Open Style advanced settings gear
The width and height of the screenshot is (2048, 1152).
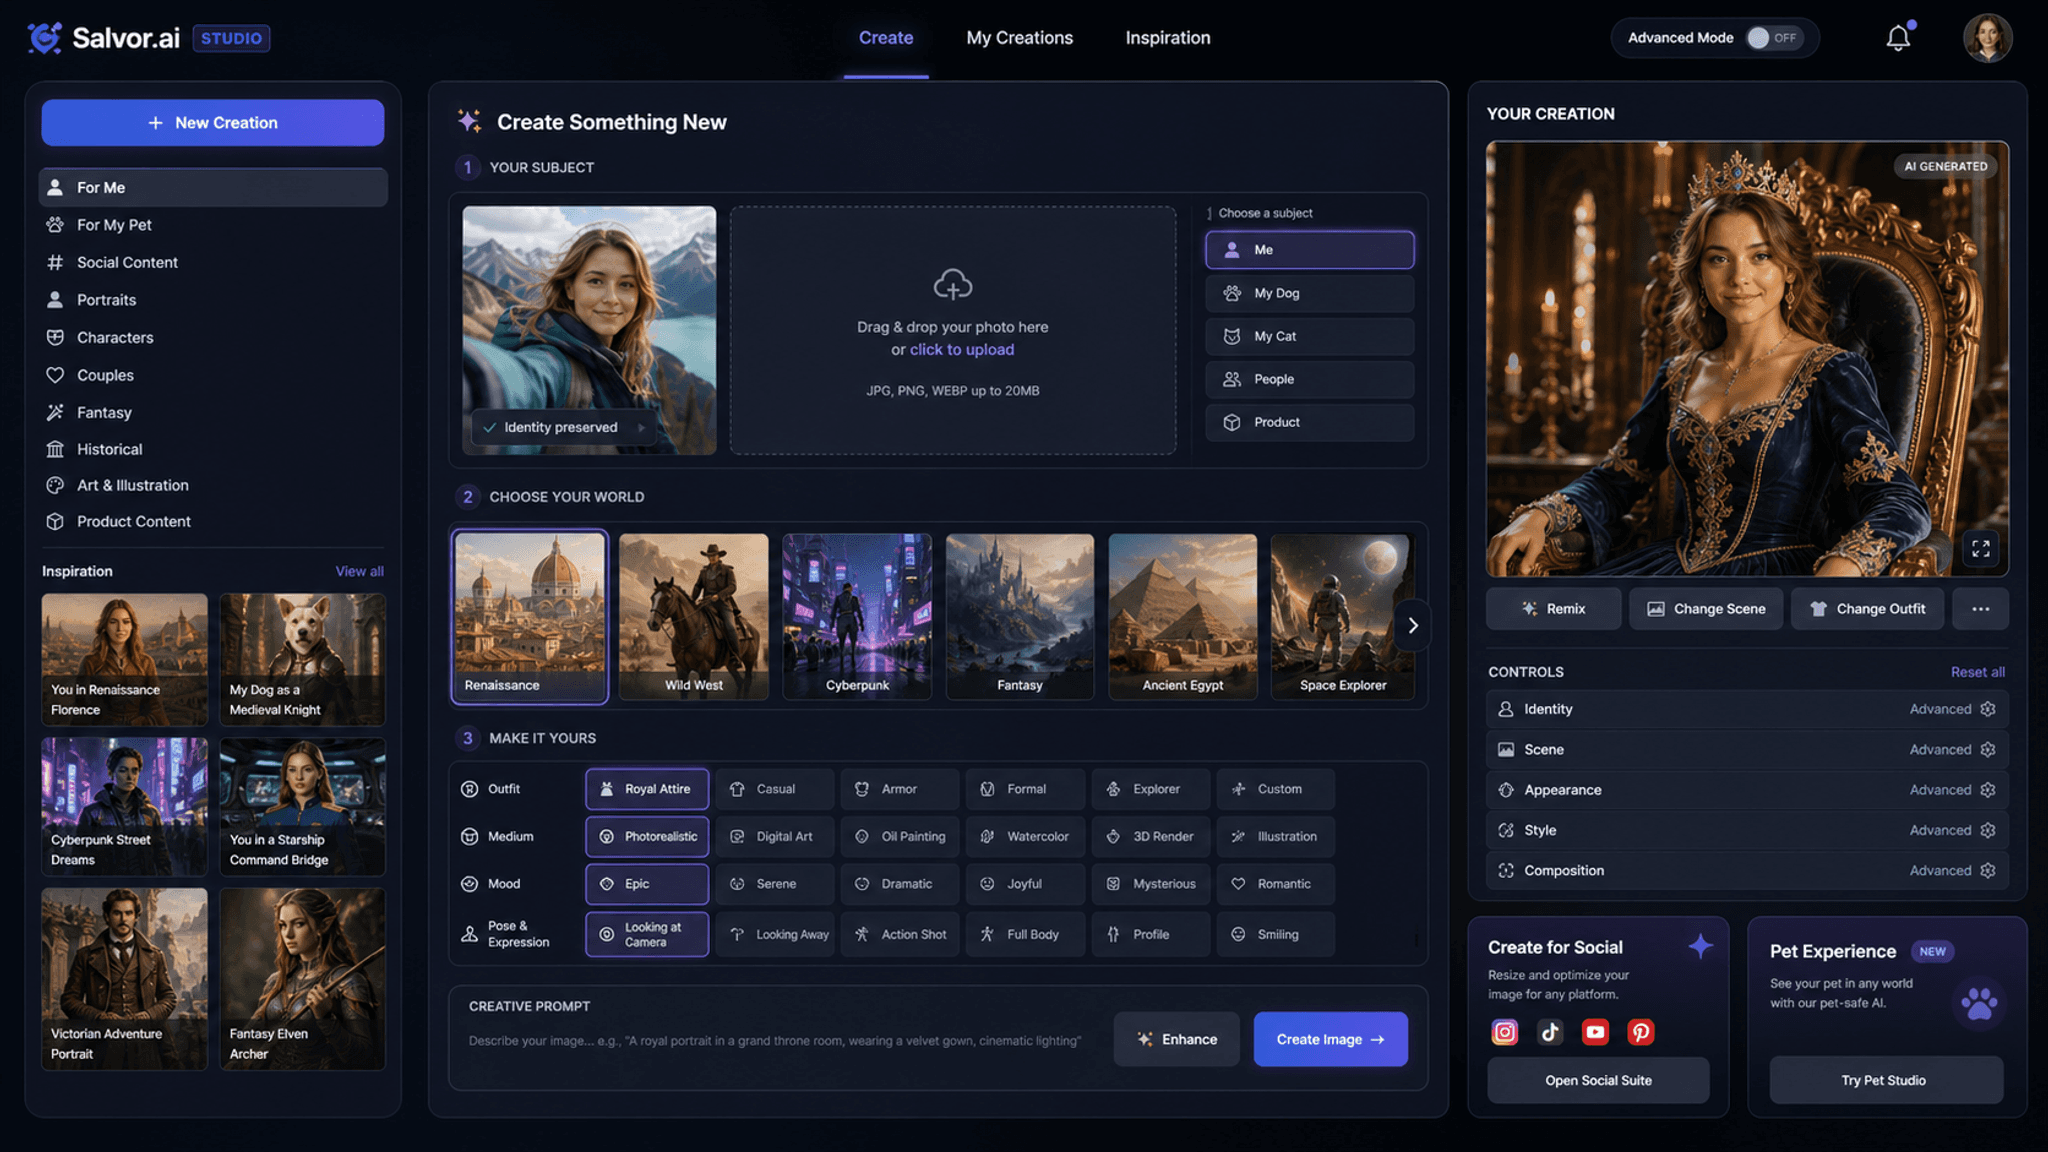[1988, 830]
